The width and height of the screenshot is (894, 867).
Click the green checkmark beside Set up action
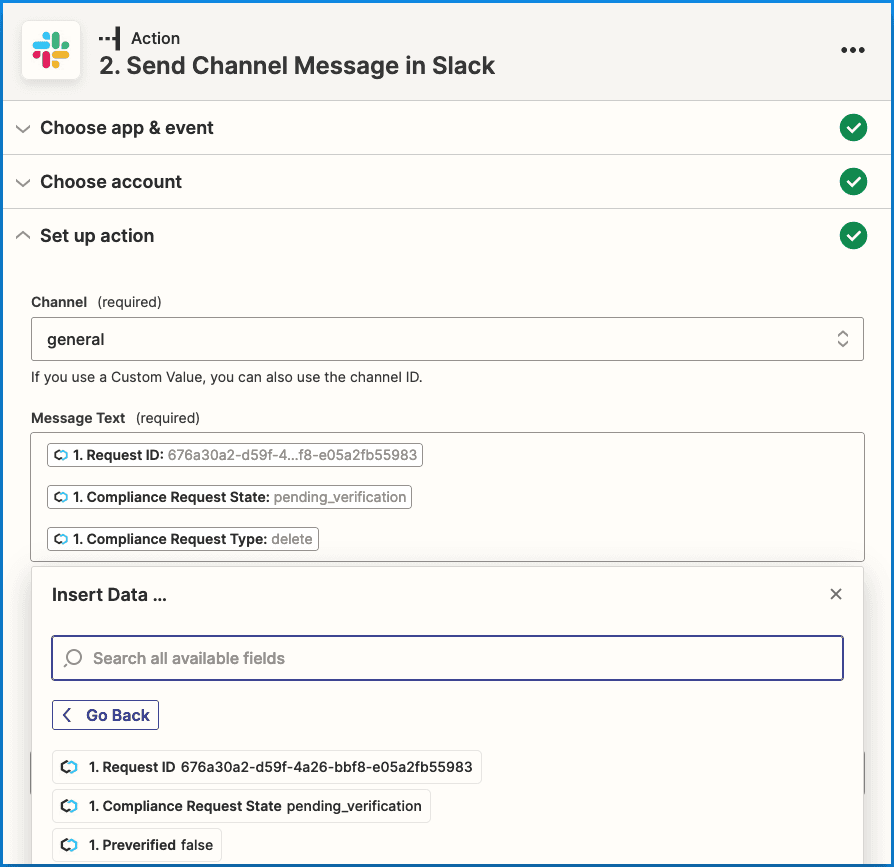click(852, 236)
